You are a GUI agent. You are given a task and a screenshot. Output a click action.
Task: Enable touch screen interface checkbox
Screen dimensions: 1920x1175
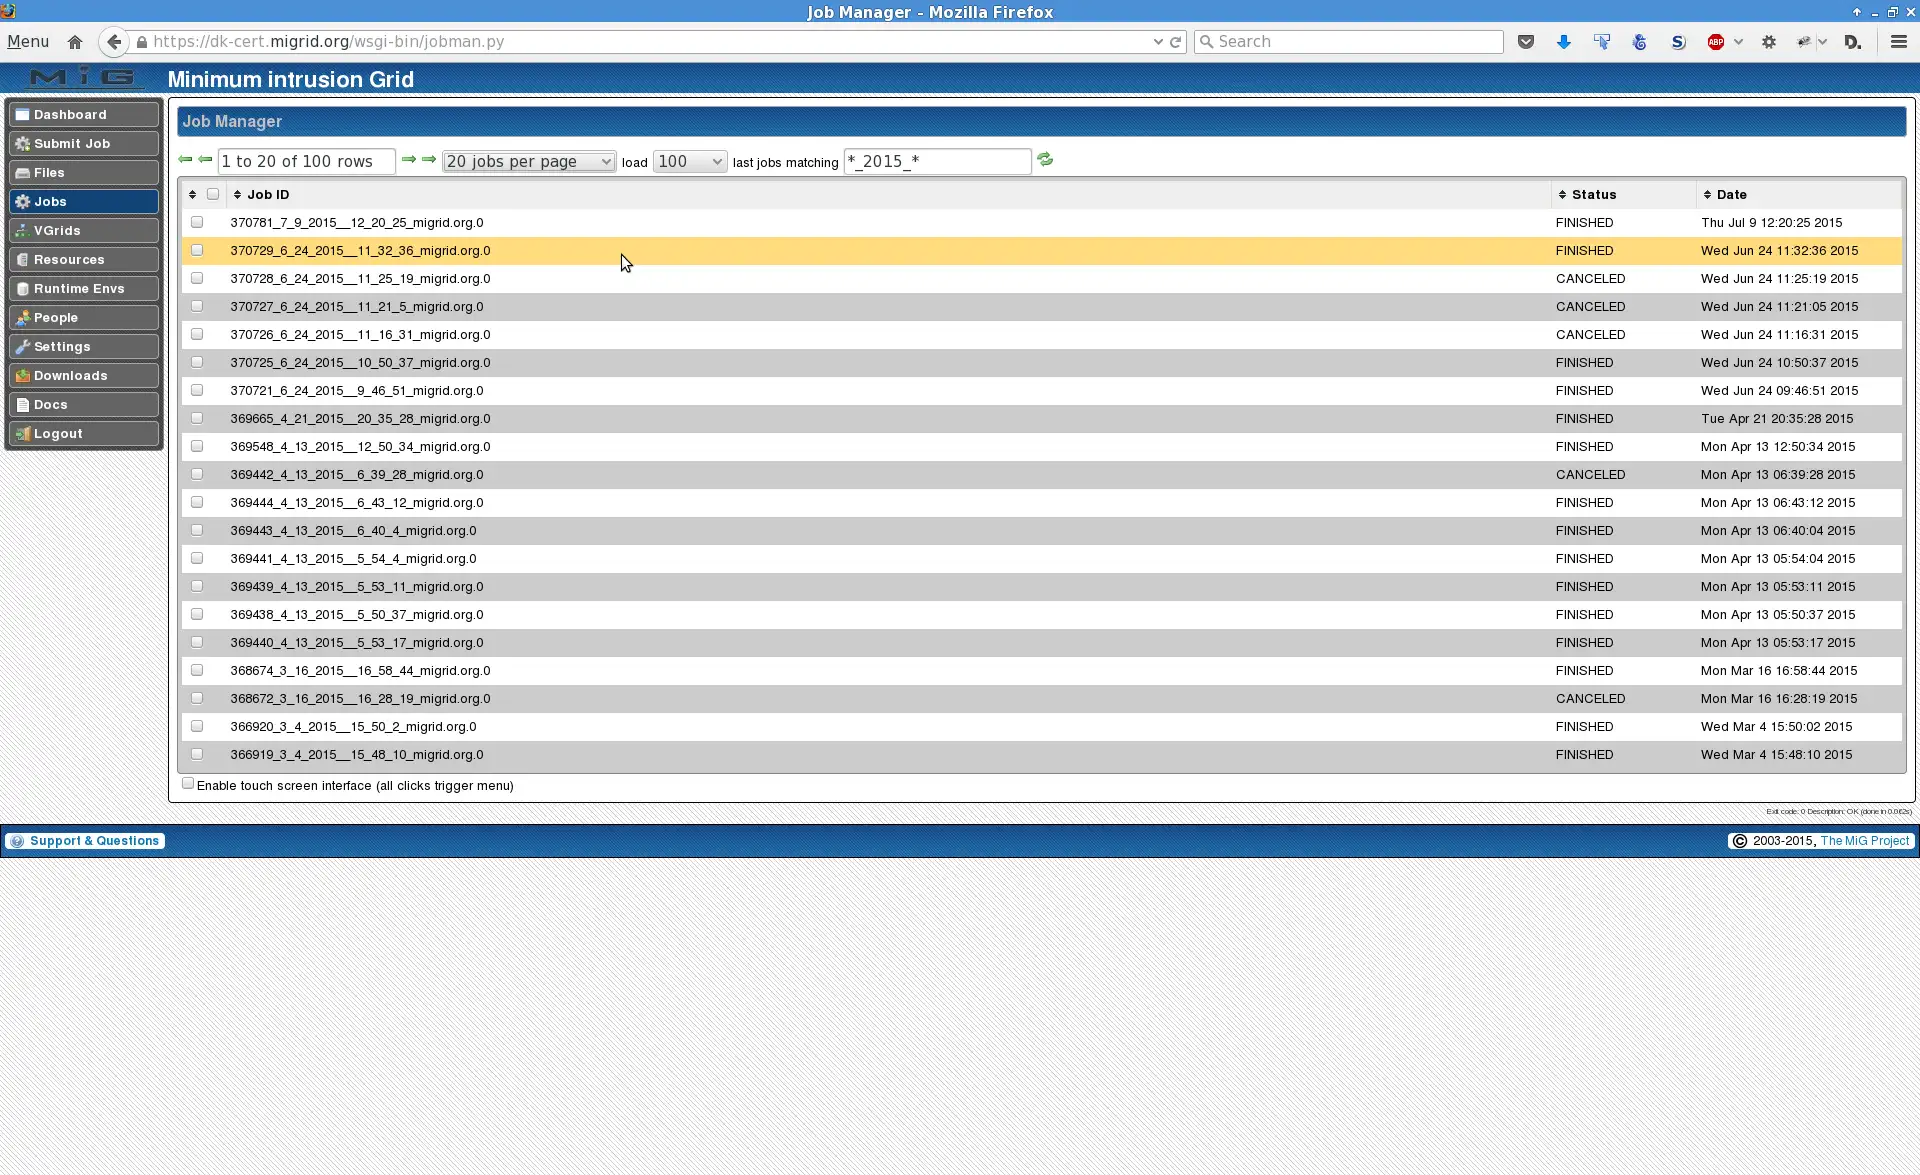tap(188, 783)
